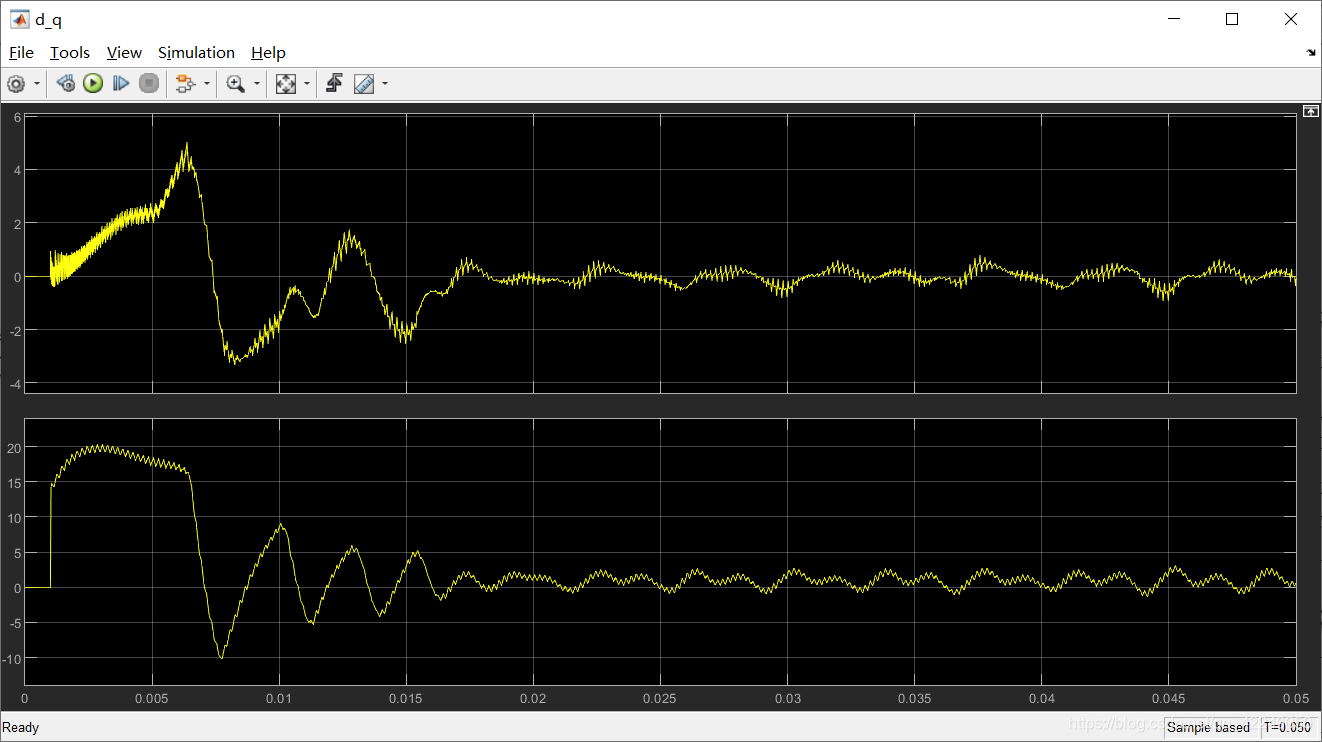The image size is (1322, 742).
Task: Click the MATLAB logo in the title bar
Action: (19, 19)
